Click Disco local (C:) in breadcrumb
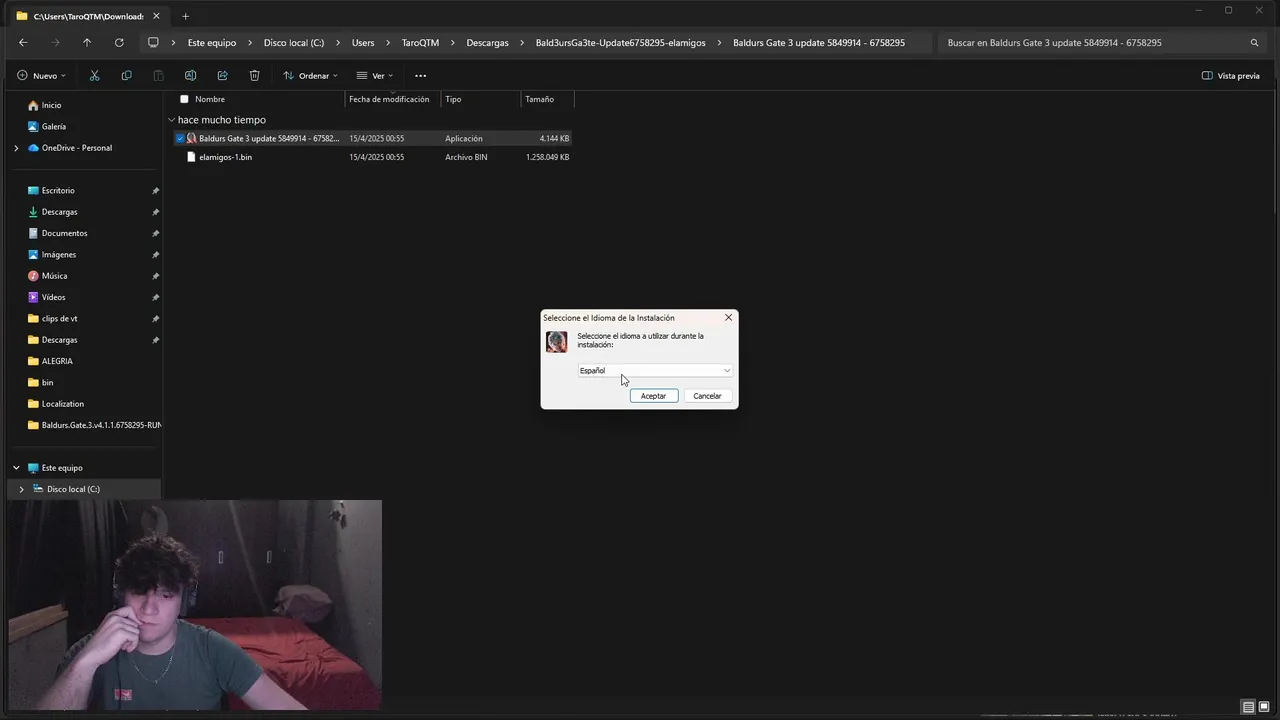Viewport: 1280px width, 720px height. pos(294,43)
